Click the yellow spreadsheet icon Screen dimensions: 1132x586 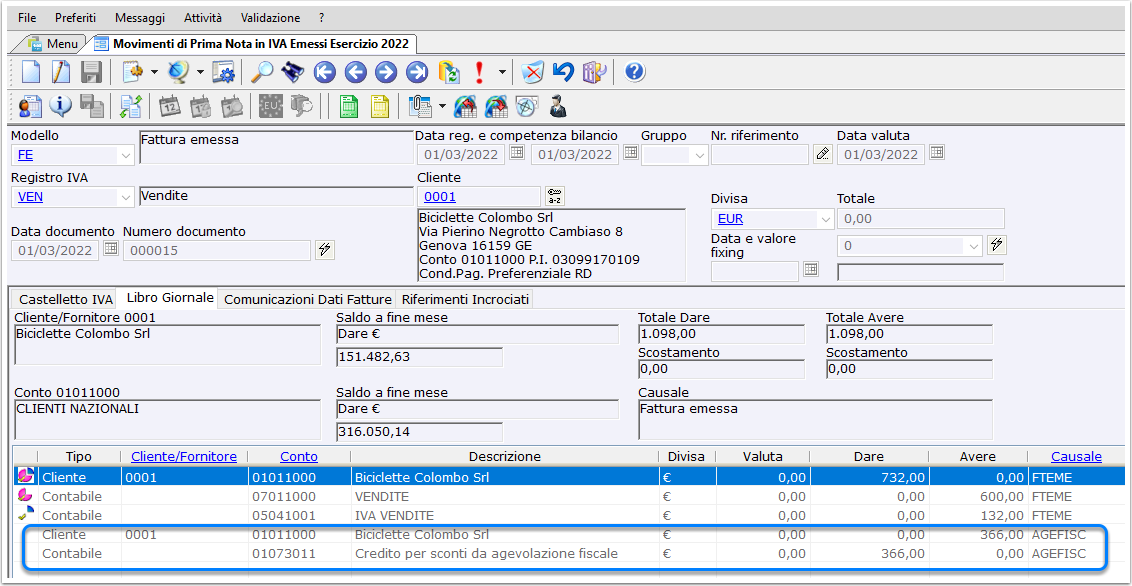[x=380, y=107]
